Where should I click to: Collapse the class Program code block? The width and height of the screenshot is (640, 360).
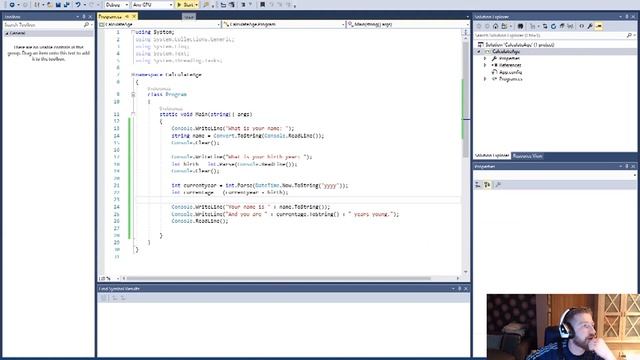coord(133,94)
